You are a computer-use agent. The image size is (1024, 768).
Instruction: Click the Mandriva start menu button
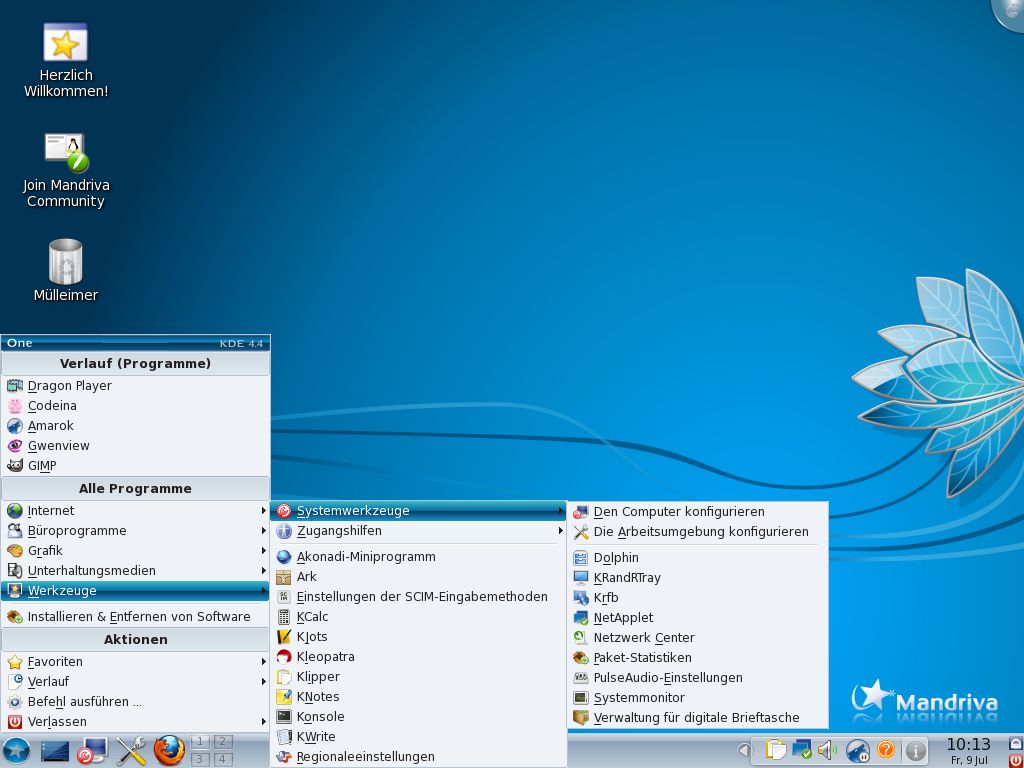tap(16, 750)
